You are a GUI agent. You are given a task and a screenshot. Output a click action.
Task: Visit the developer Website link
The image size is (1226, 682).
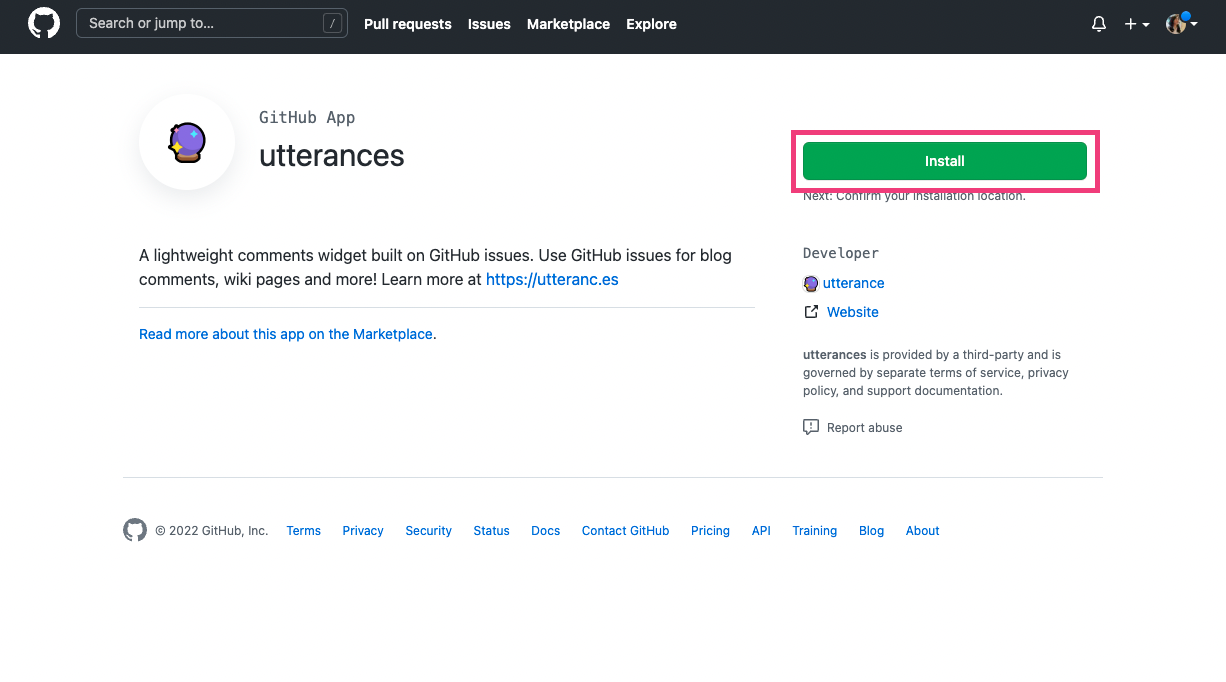(853, 312)
